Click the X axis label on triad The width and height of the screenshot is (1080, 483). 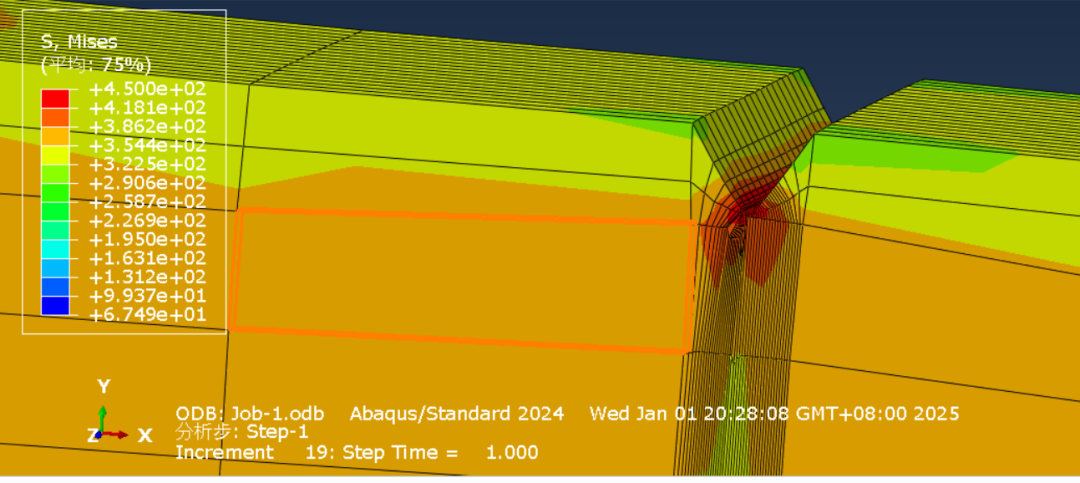pos(145,435)
